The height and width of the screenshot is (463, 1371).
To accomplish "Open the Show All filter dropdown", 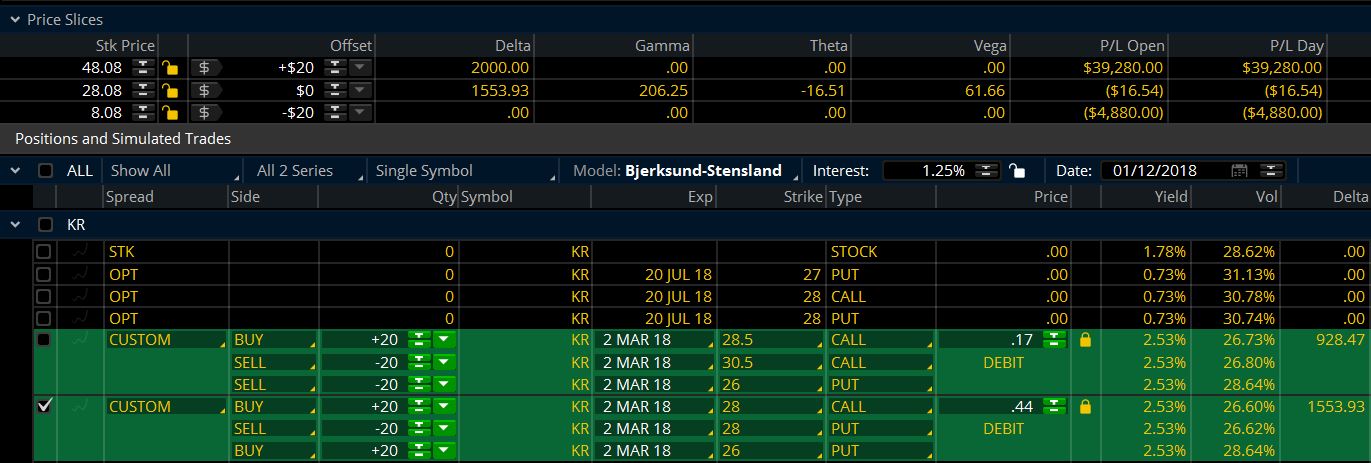I will (174, 171).
